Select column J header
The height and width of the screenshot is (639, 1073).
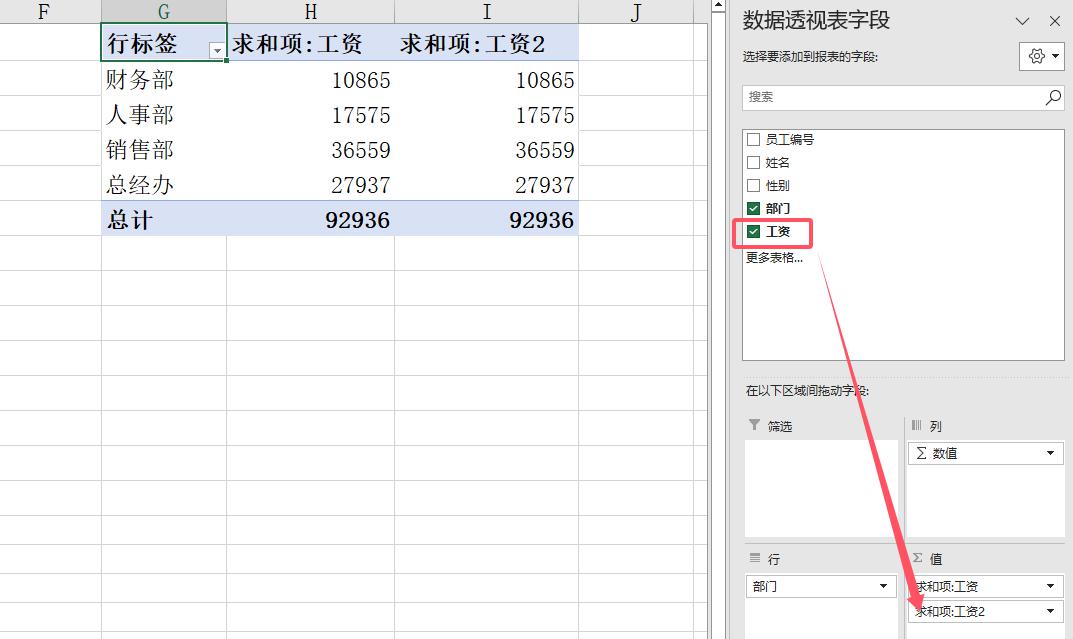[x=636, y=11]
